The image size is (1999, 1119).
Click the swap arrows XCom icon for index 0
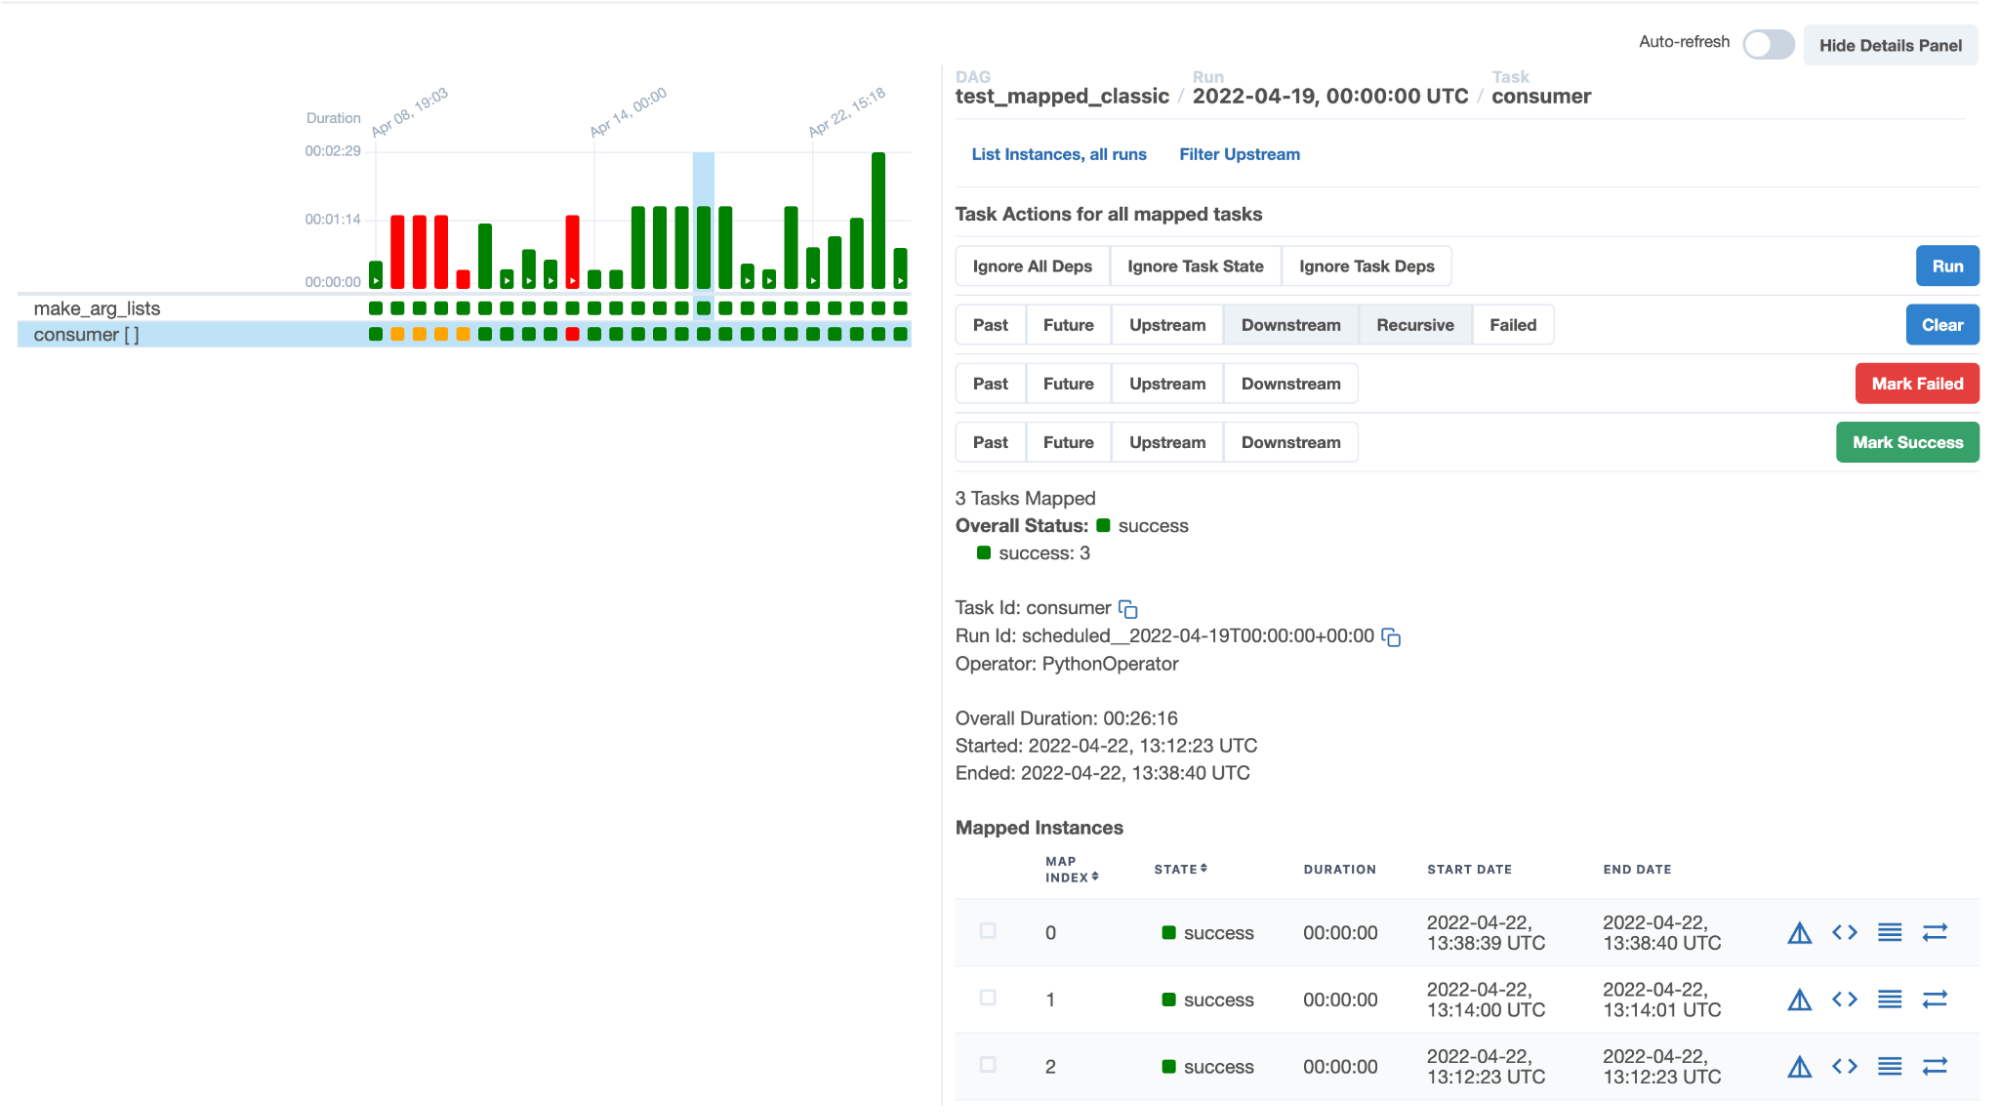click(x=1934, y=932)
